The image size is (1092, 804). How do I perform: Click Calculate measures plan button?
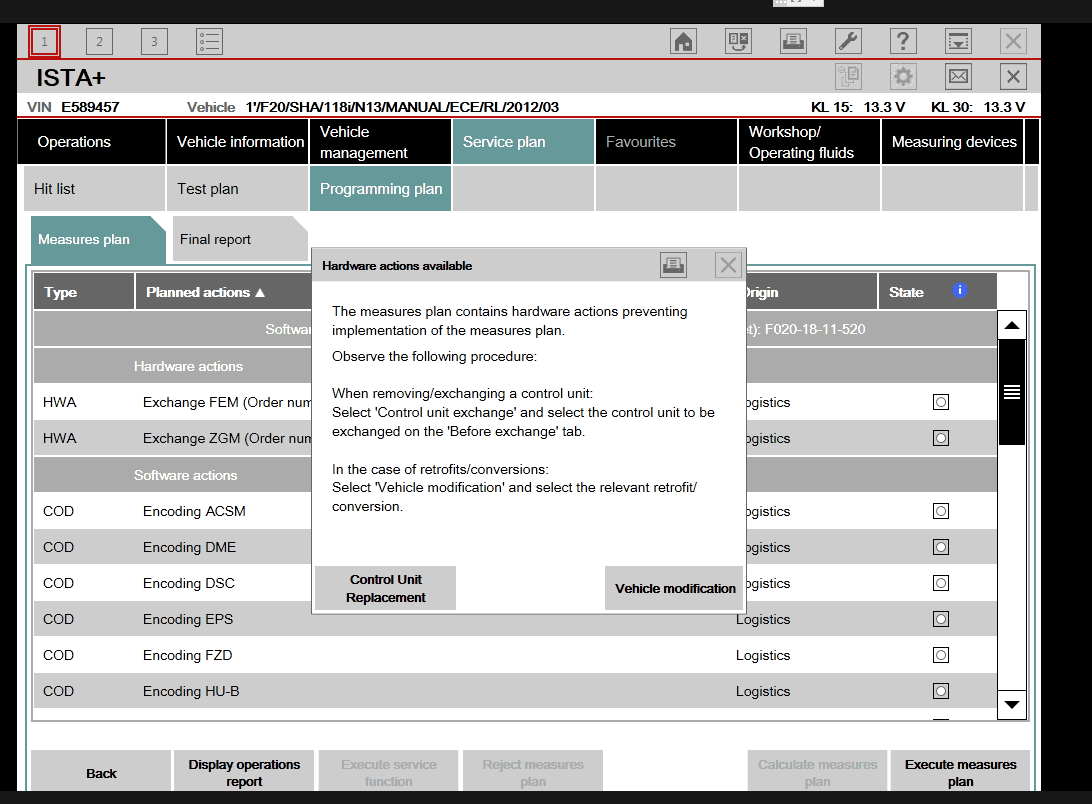click(817, 772)
